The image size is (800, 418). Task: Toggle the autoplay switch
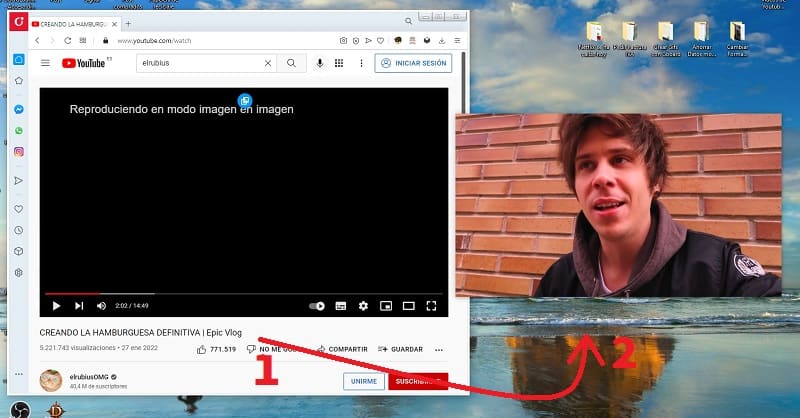click(317, 306)
